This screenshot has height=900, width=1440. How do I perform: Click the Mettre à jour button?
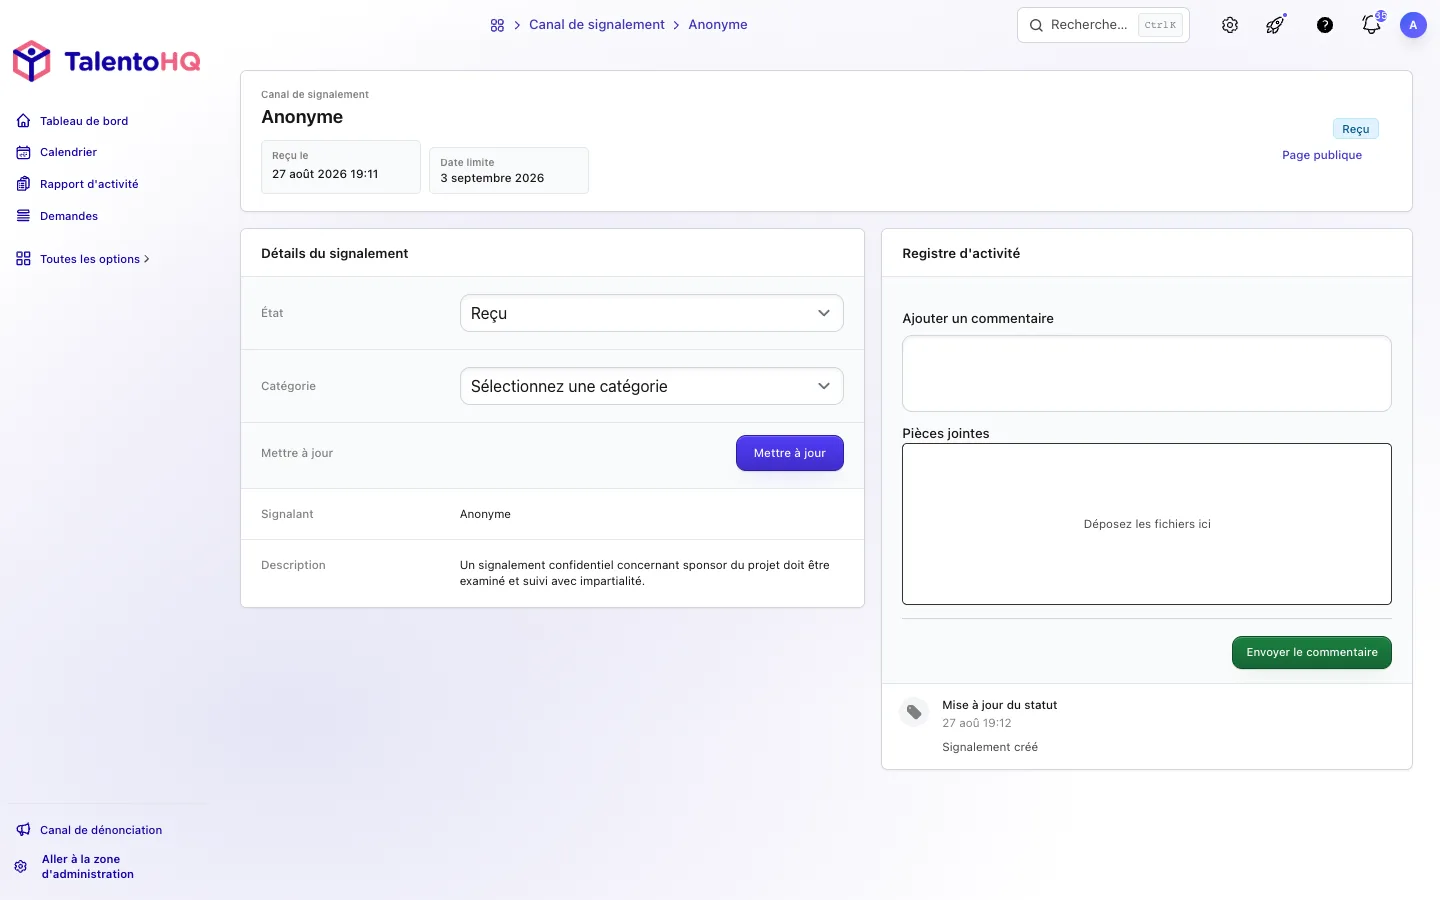(x=790, y=453)
